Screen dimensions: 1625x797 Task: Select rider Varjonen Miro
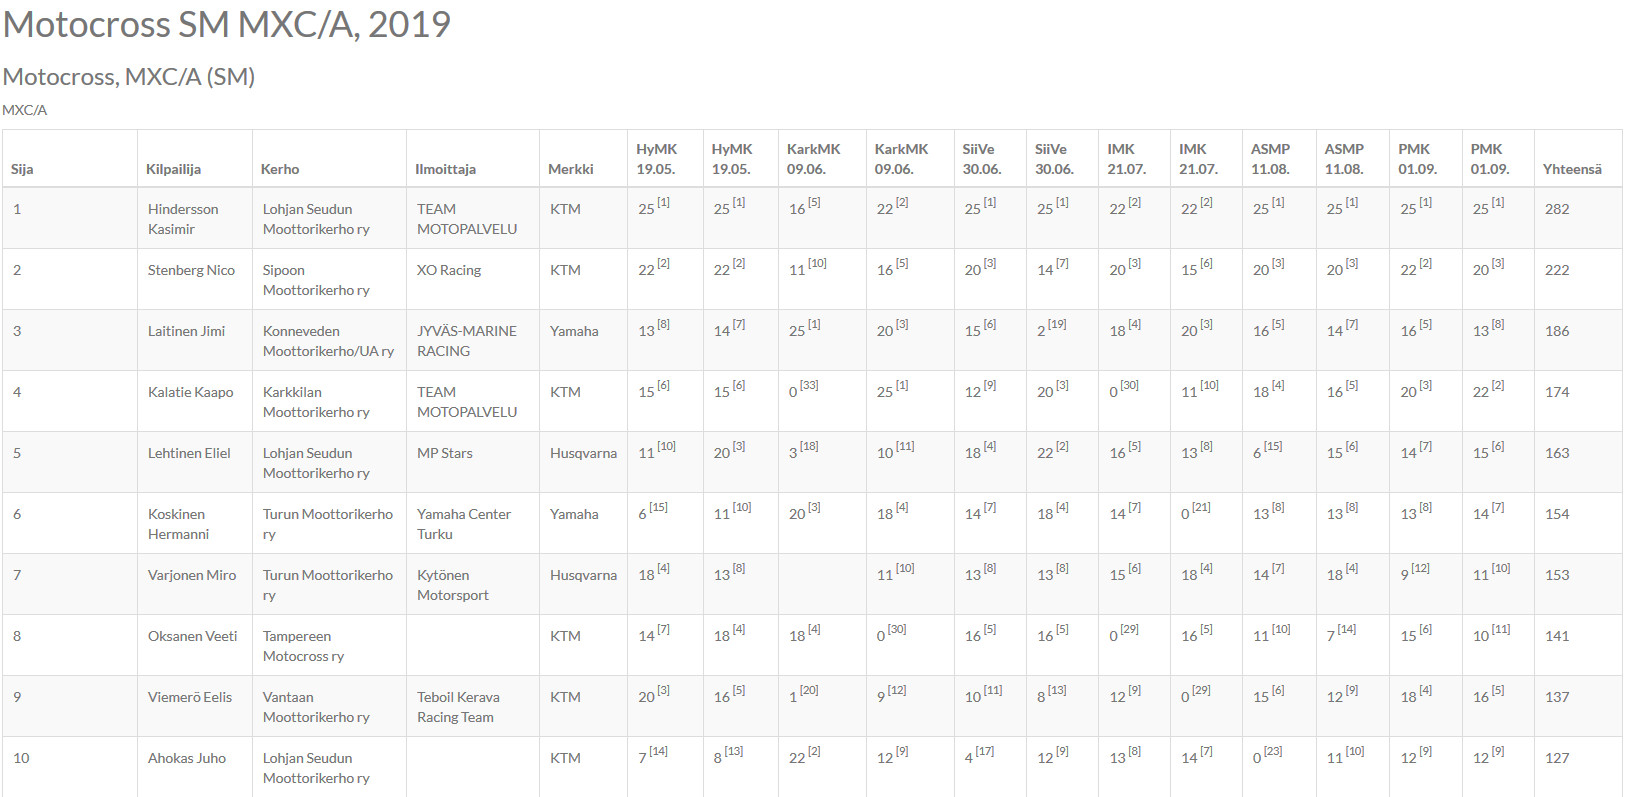tap(192, 575)
